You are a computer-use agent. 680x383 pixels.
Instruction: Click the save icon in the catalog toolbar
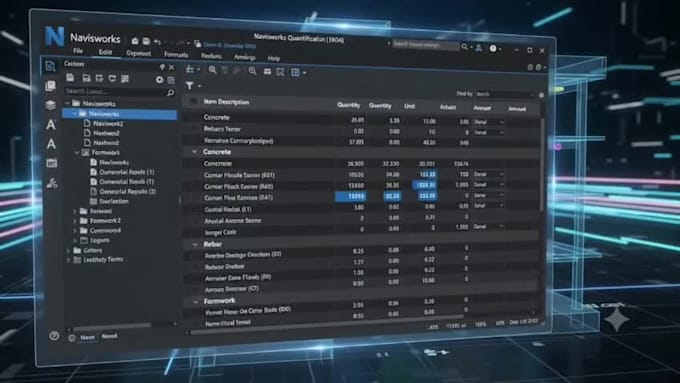86,78
